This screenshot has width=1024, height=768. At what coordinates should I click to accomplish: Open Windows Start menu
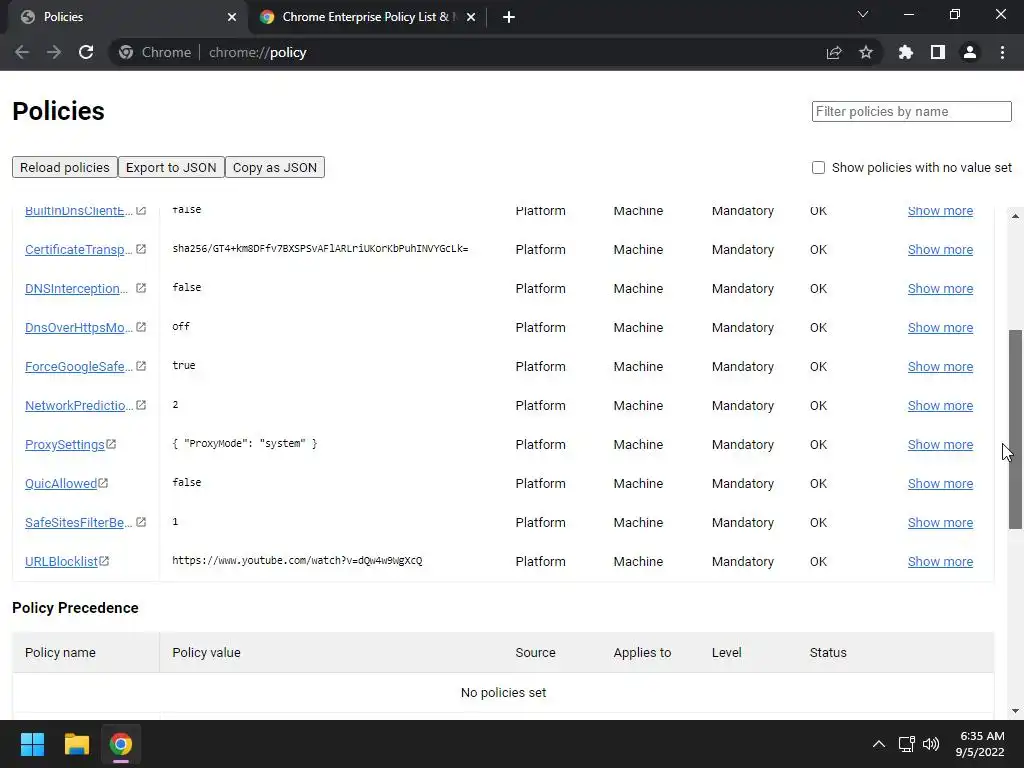[x=32, y=744]
